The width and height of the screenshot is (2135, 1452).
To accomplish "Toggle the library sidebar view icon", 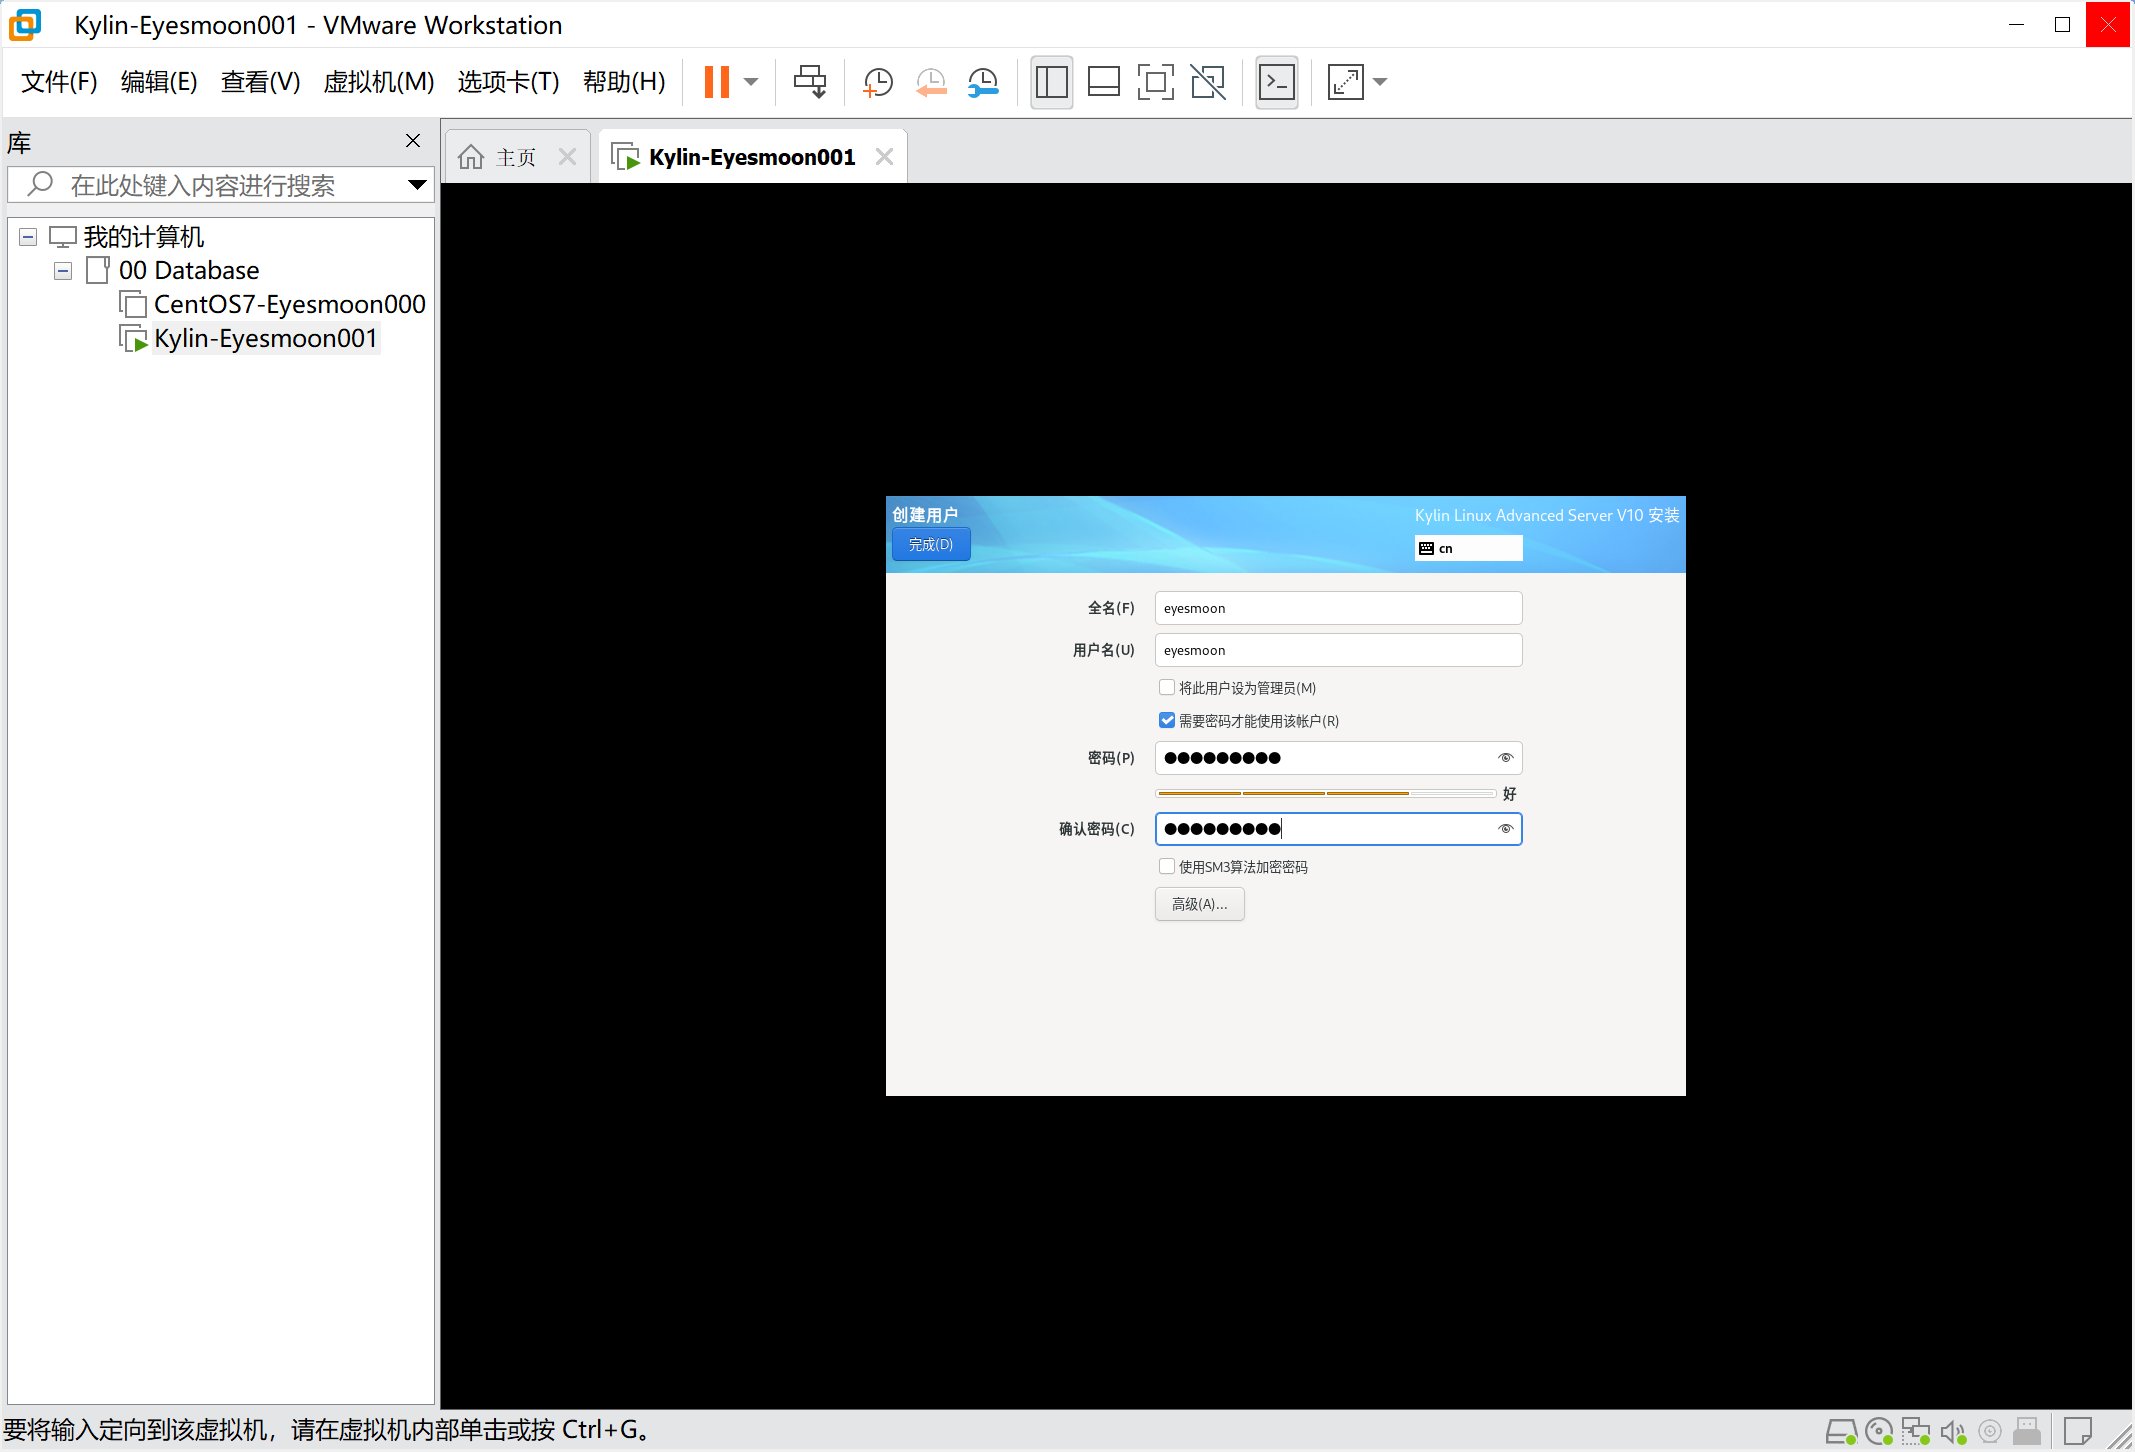I will 1052,82.
